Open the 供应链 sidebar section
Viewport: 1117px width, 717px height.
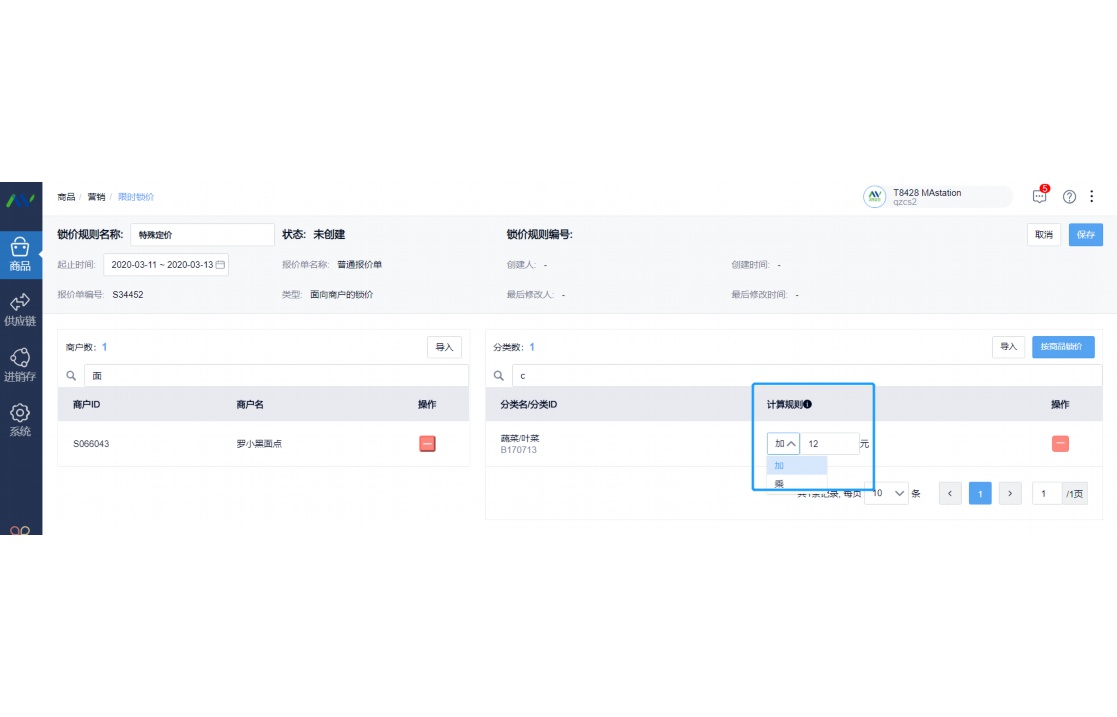point(20,309)
